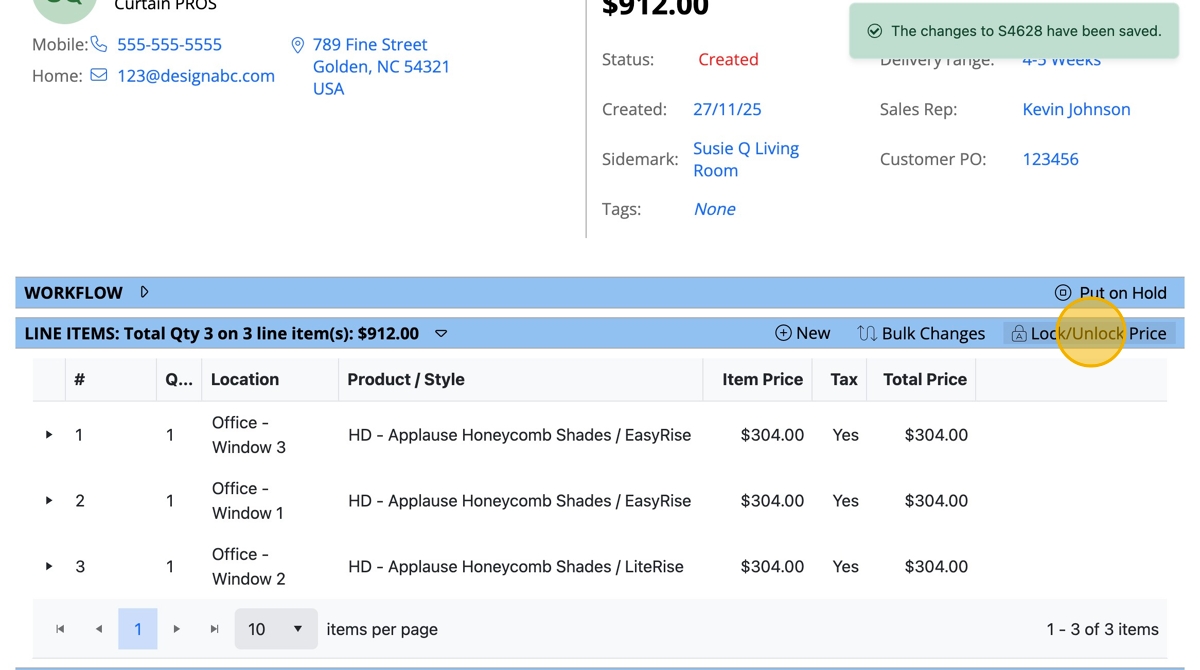Go to the first page of items
Screen dimensions: 1200x670
coord(60,629)
